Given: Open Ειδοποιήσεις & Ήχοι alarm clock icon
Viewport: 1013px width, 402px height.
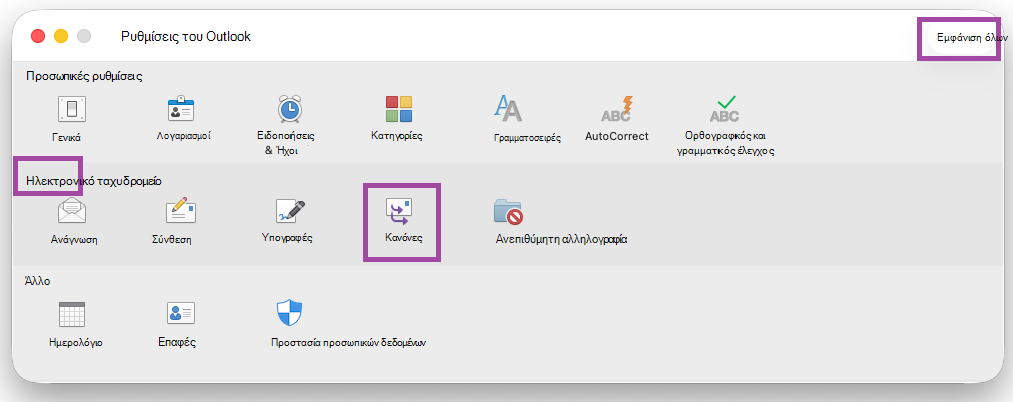Looking at the screenshot, I should click(290, 109).
